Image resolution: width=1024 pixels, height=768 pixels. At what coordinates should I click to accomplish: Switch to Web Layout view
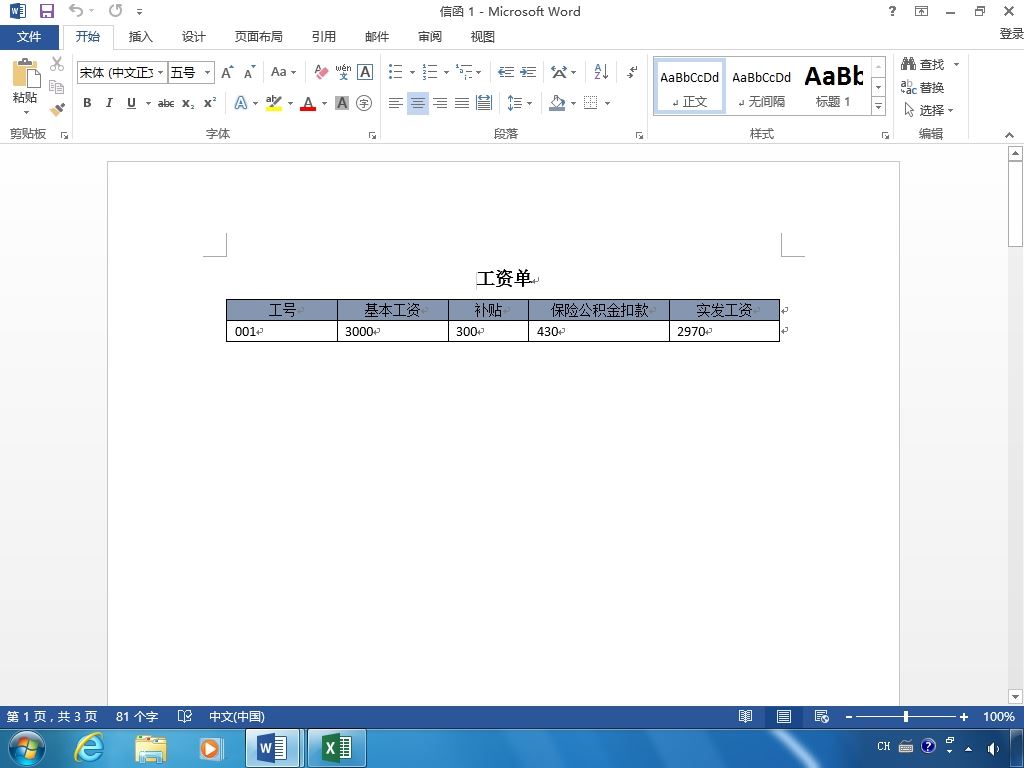pyautogui.click(x=822, y=716)
